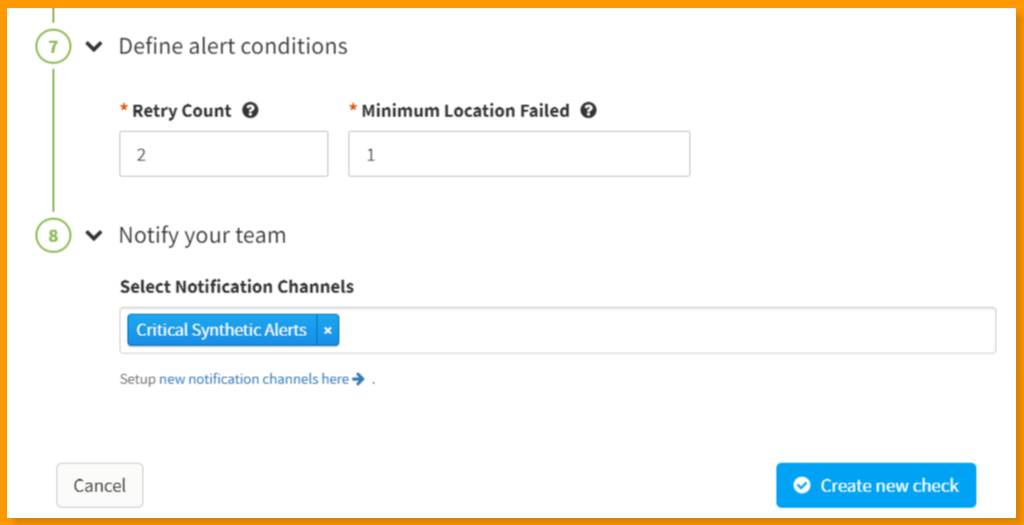The height and width of the screenshot is (525, 1024).
Task: Select the step 7 circle indicator
Action: [53, 46]
